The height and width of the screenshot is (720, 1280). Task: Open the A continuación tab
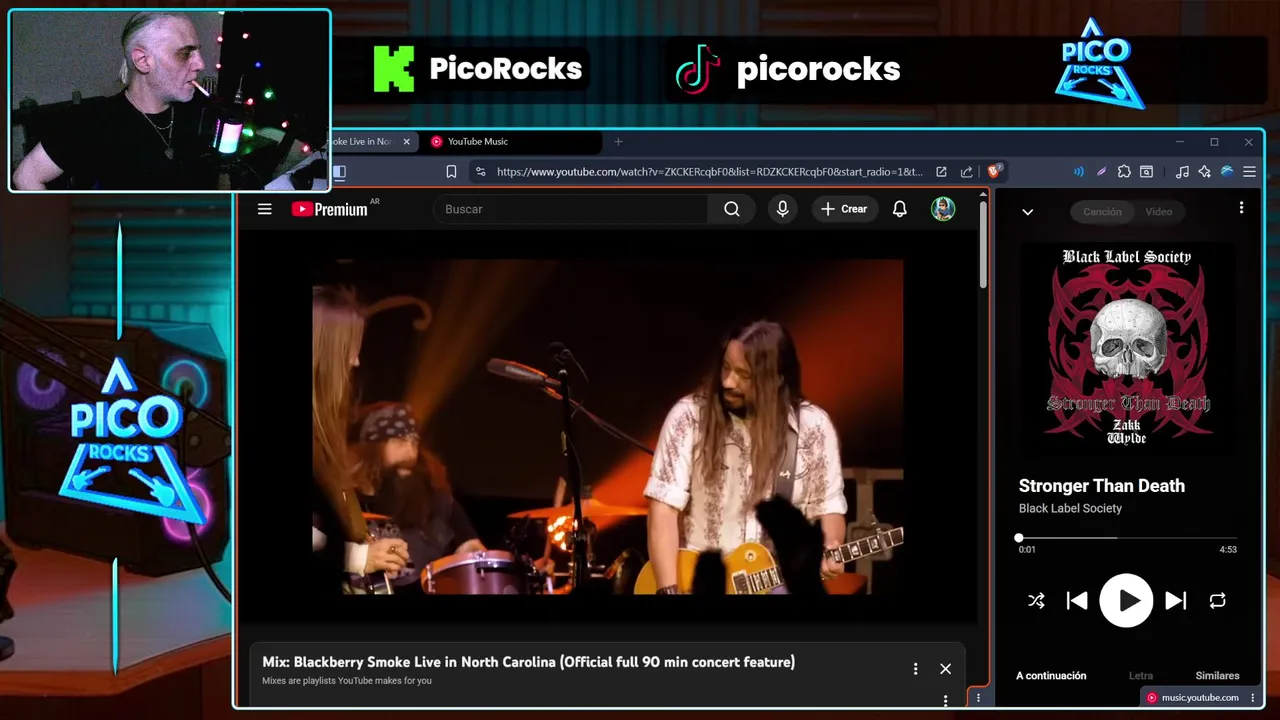pyautogui.click(x=1051, y=676)
